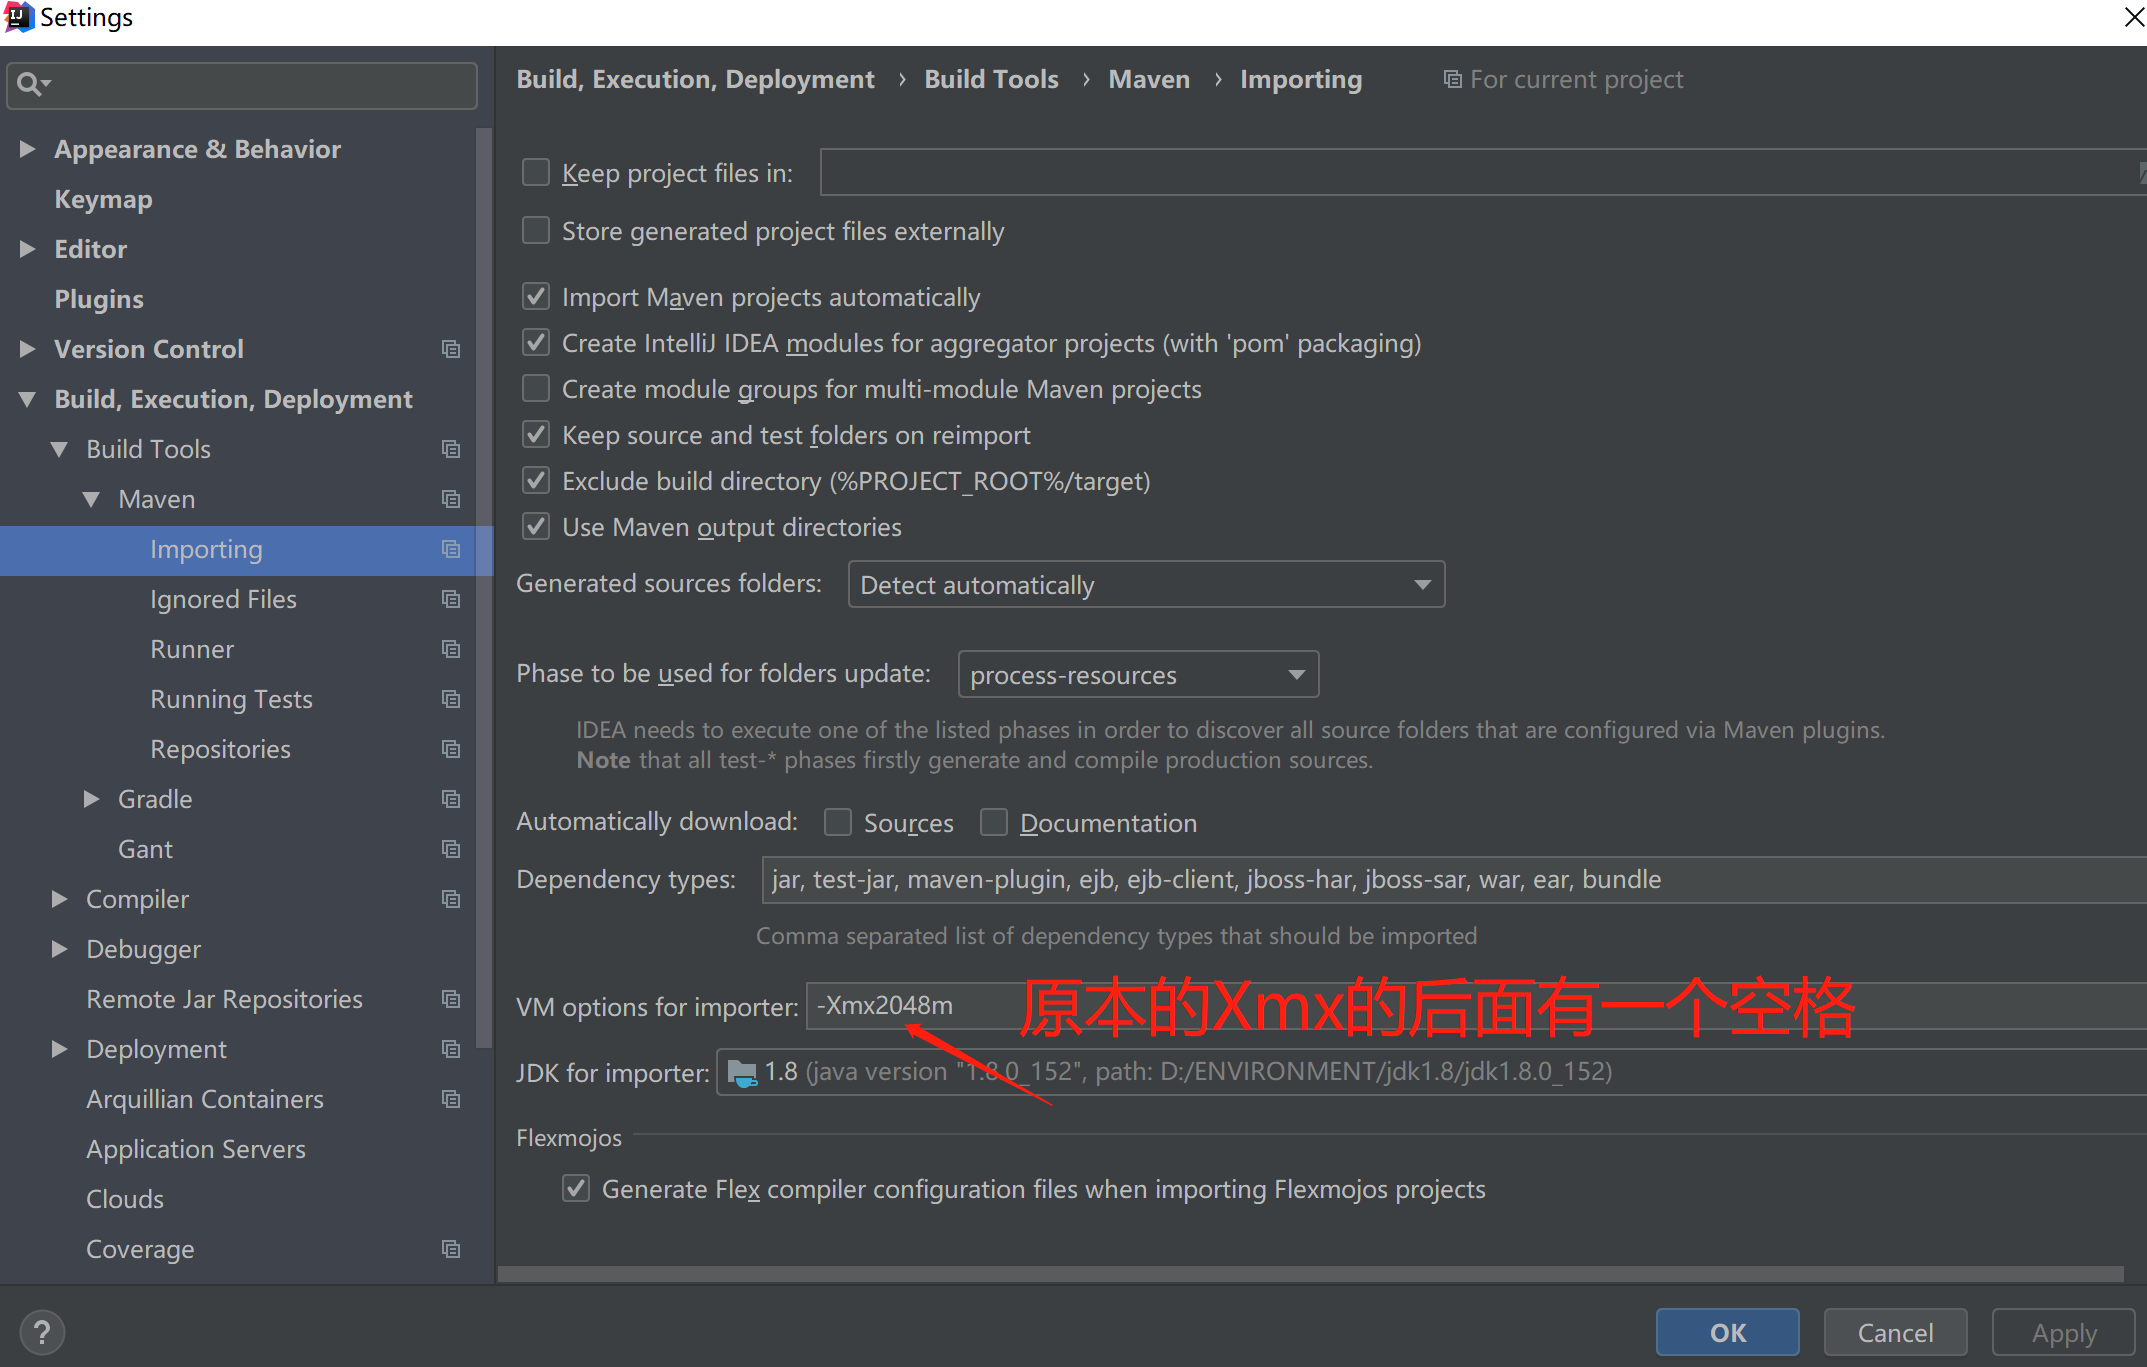Click the horizontal scrollbar at panel bottom

pyautogui.click(x=1310, y=1274)
